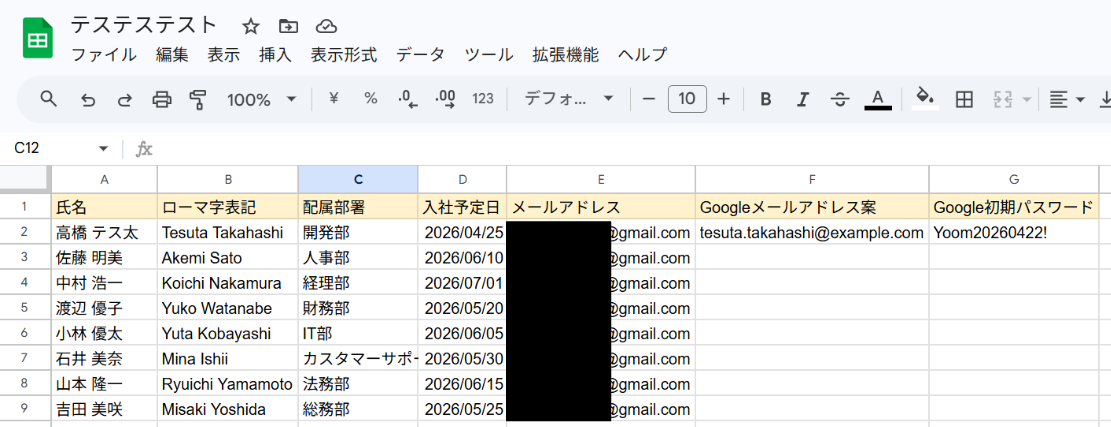Open the 表示 menu
This screenshot has height=427, width=1111.
[224, 55]
